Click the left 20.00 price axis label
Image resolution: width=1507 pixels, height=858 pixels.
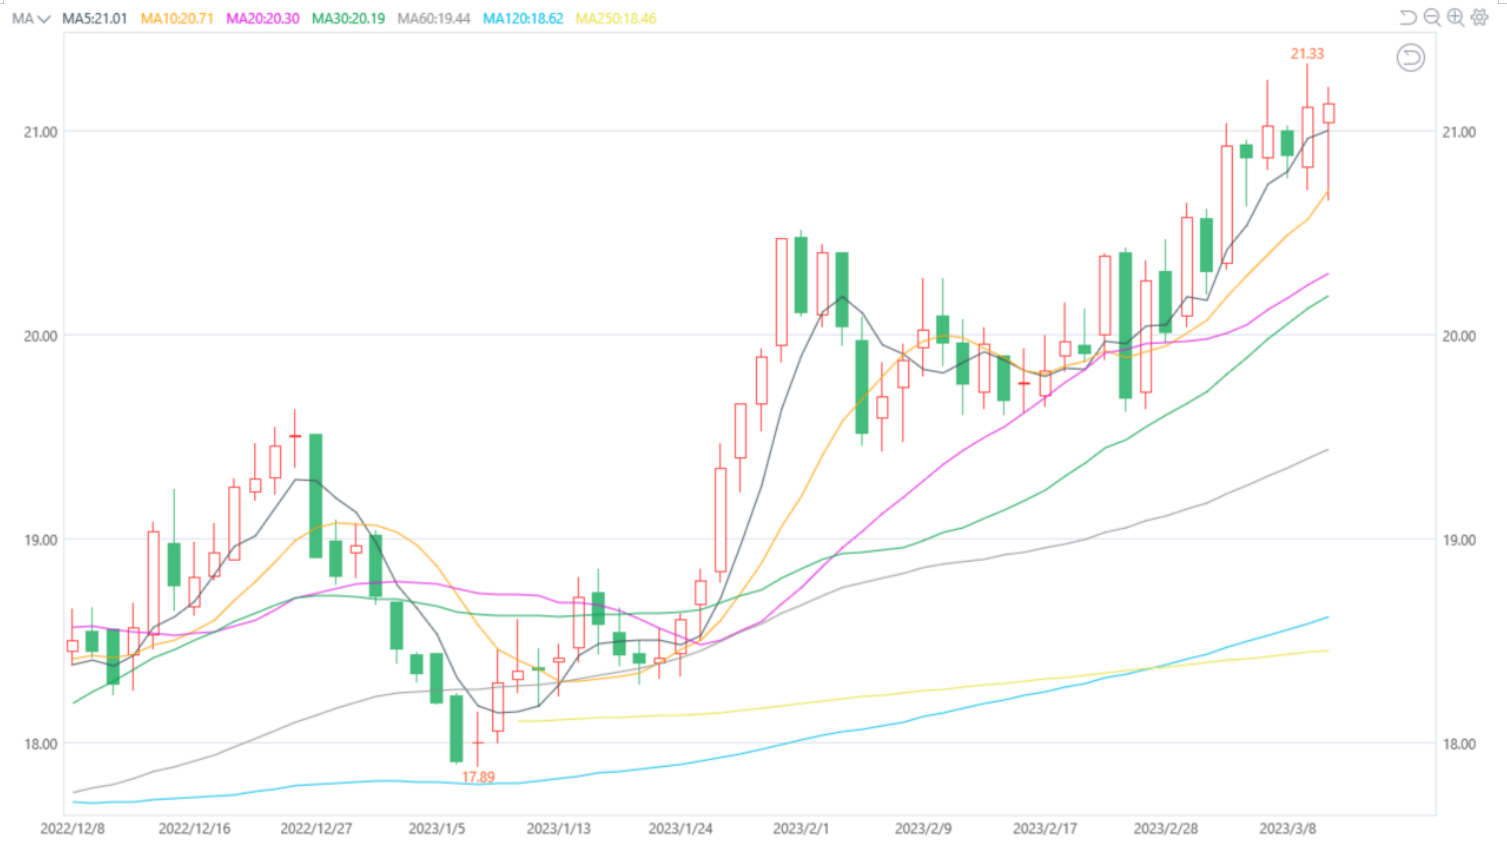[x=41, y=336]
